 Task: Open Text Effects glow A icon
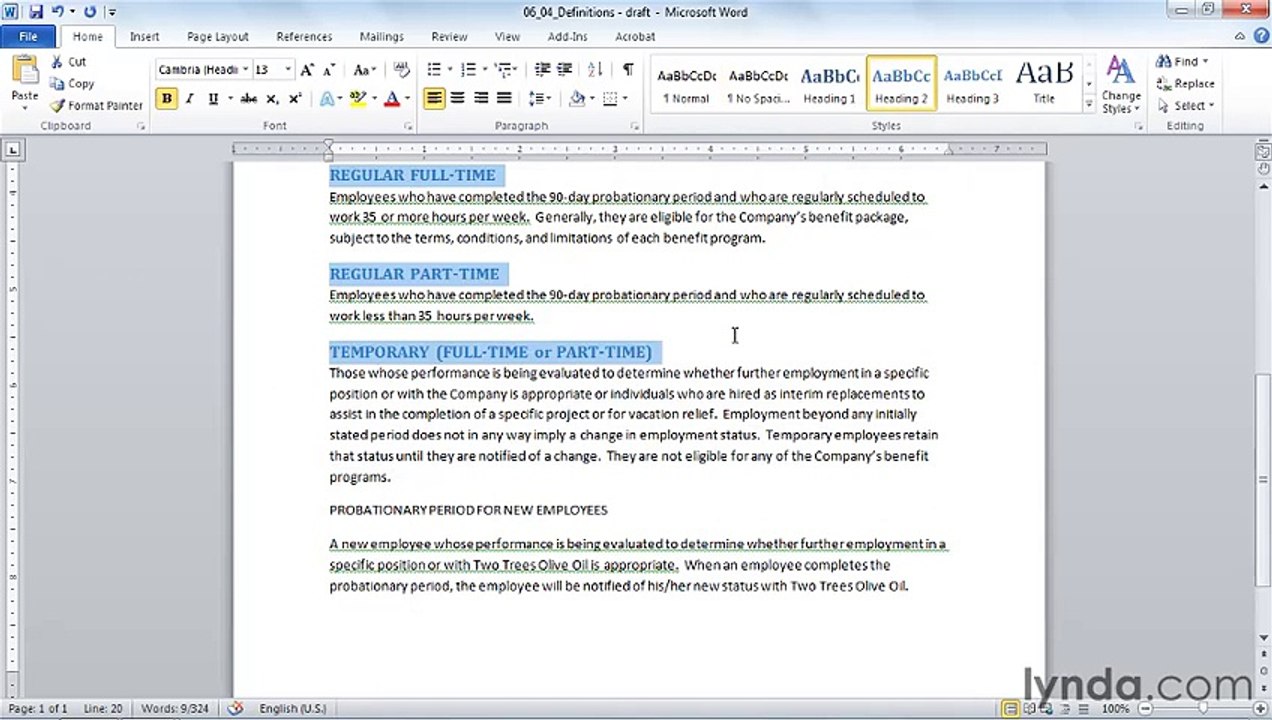click(x=327, y=99)
